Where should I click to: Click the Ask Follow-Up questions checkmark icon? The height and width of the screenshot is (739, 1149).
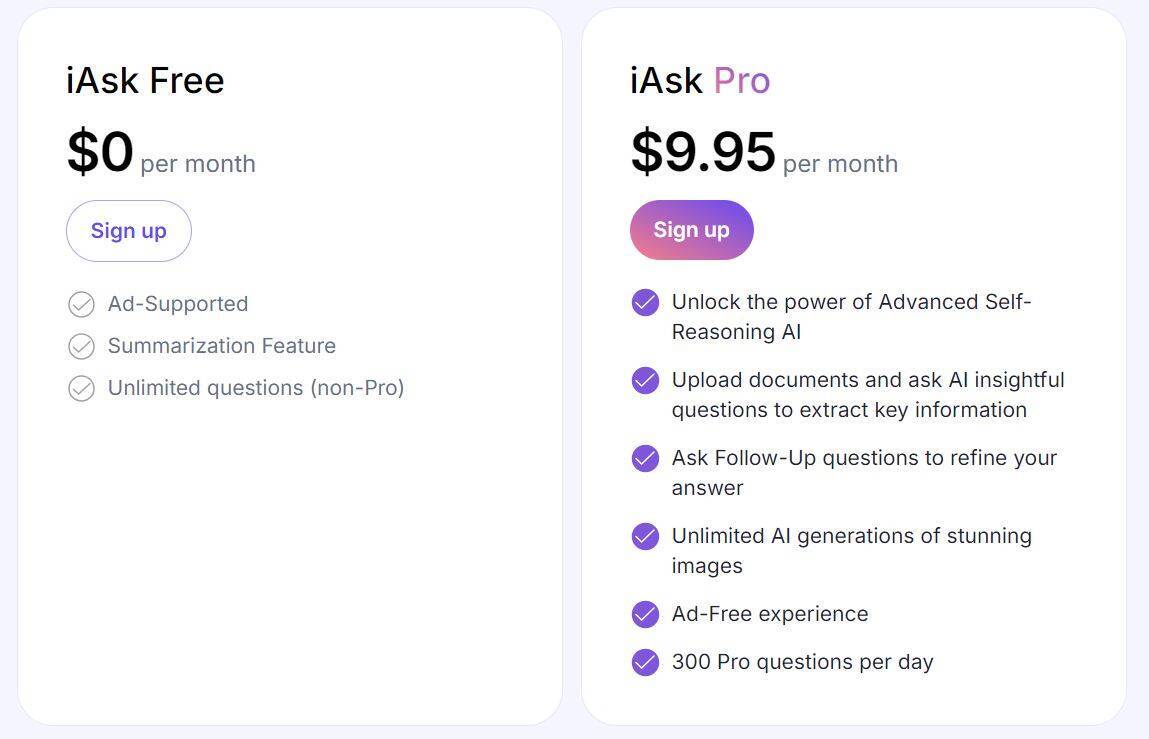point(645,458)
